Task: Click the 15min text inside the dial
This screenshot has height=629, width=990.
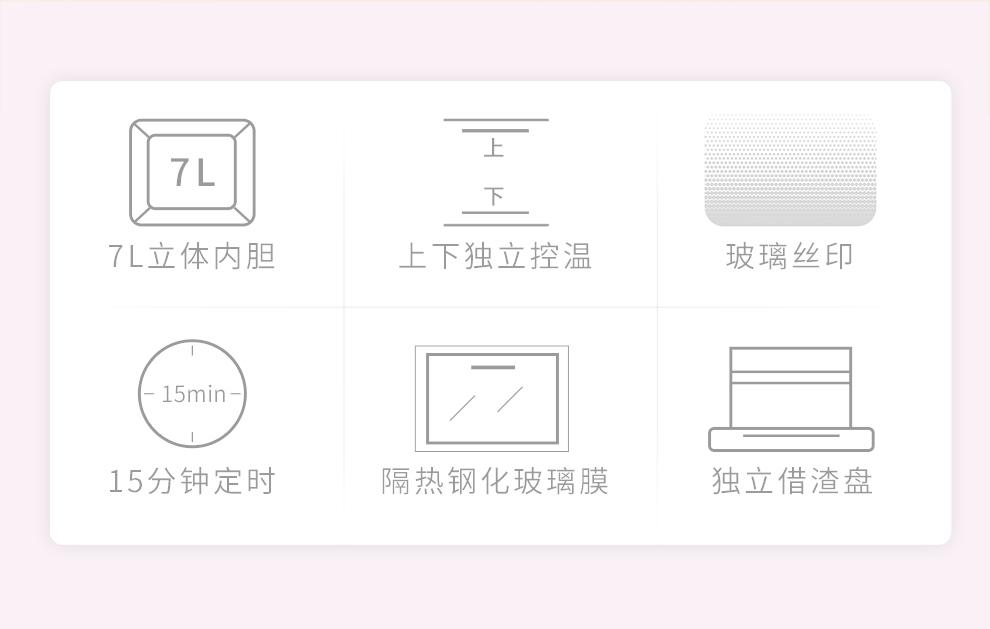Action: point(193,394)
